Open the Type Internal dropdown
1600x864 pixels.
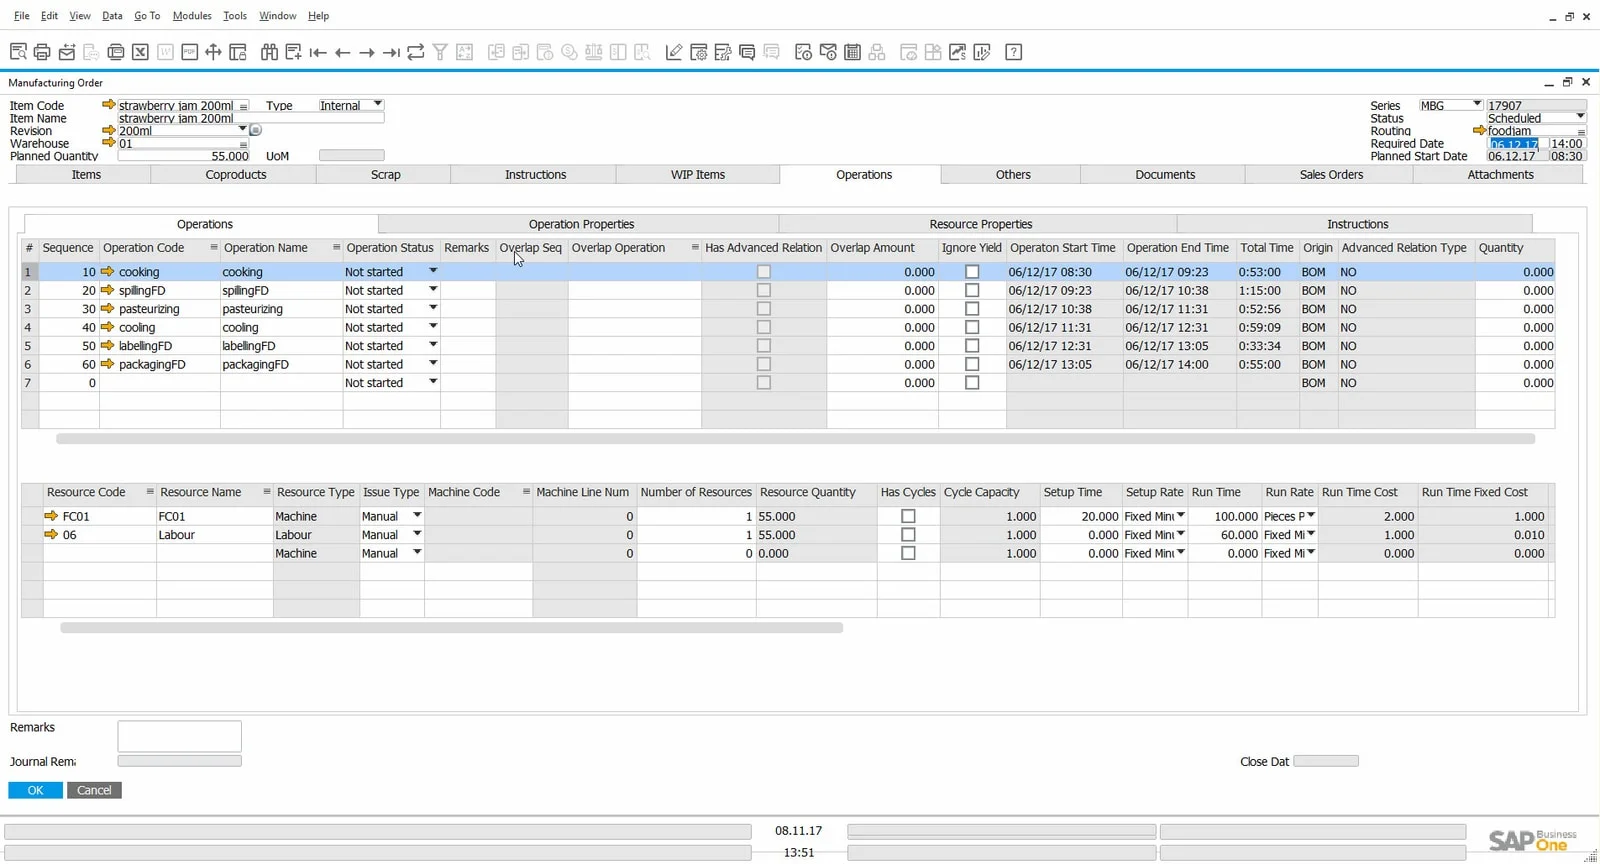coord(377,104)
